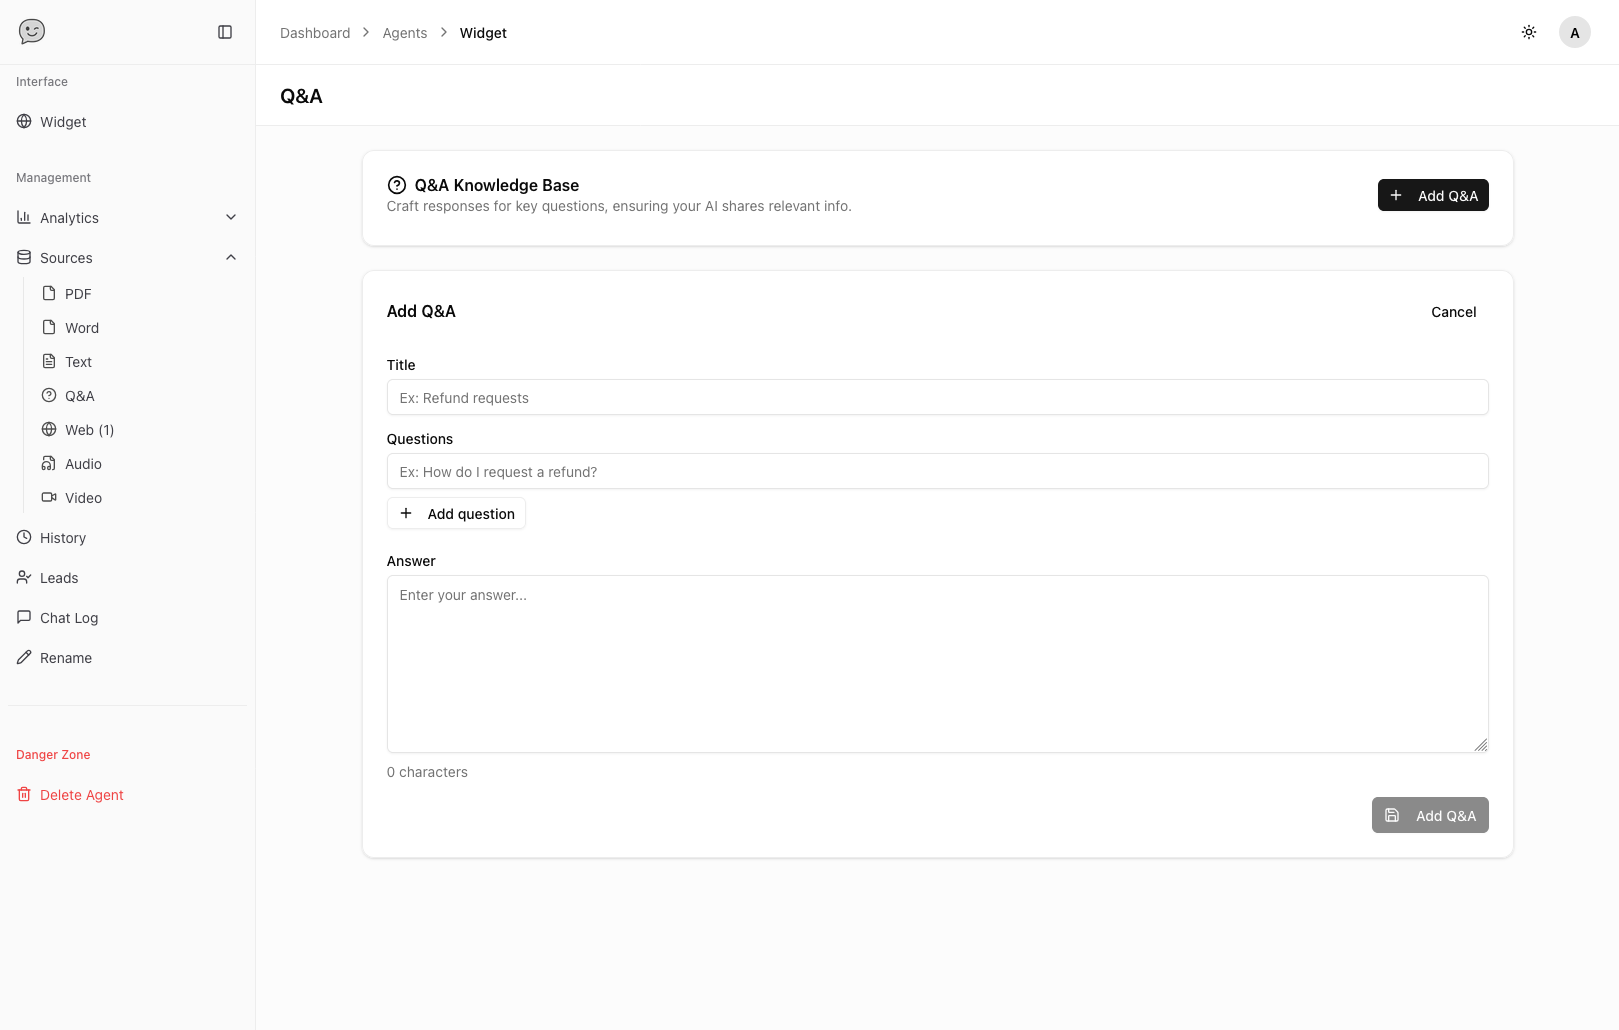
Task: Go to Web (1) sources
Action: 89,430
